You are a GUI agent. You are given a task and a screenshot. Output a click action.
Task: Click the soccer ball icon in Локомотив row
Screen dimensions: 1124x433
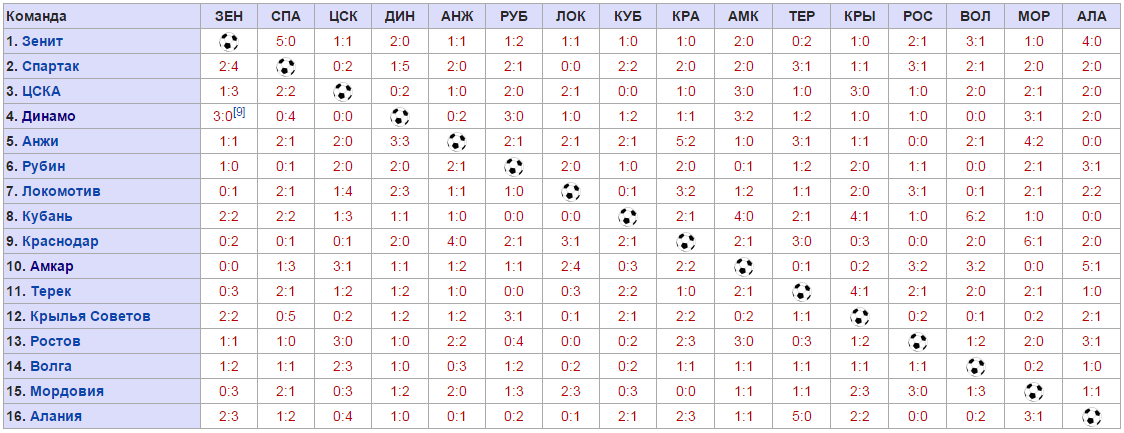[x=571, y=192]
